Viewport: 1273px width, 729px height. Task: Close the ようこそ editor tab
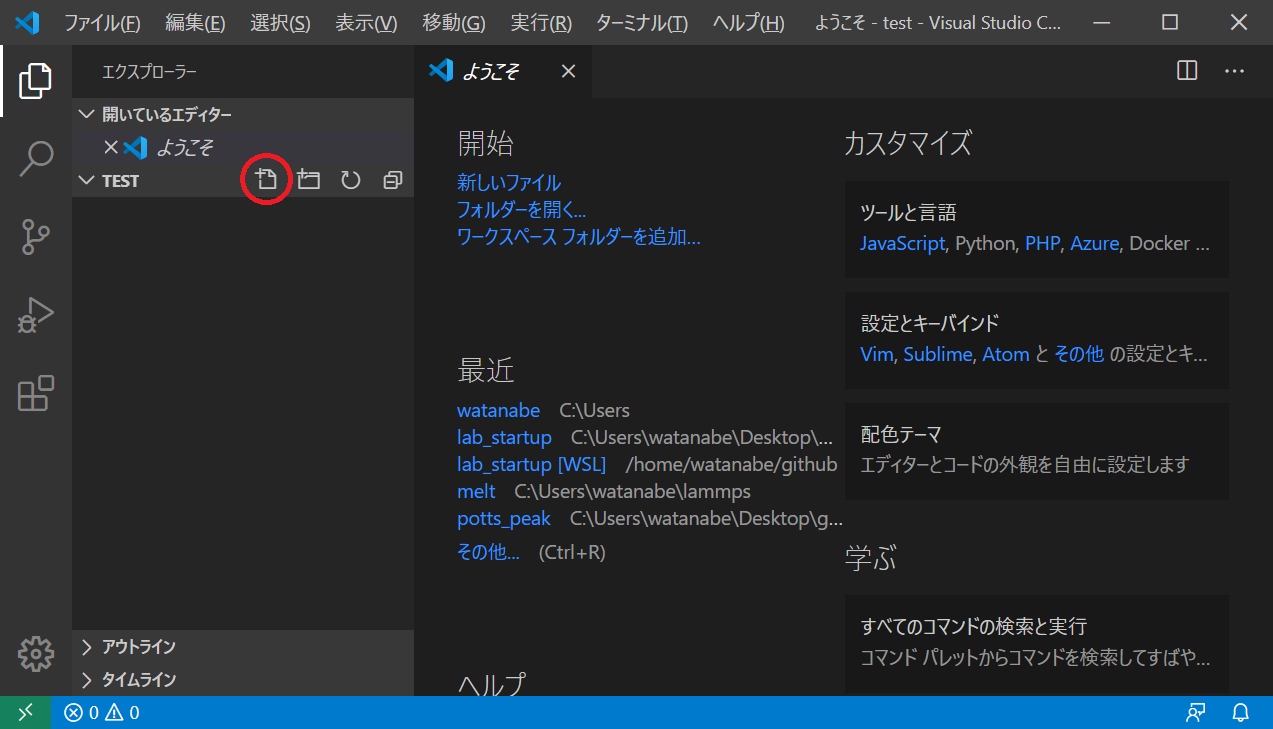tap(568, 71)
